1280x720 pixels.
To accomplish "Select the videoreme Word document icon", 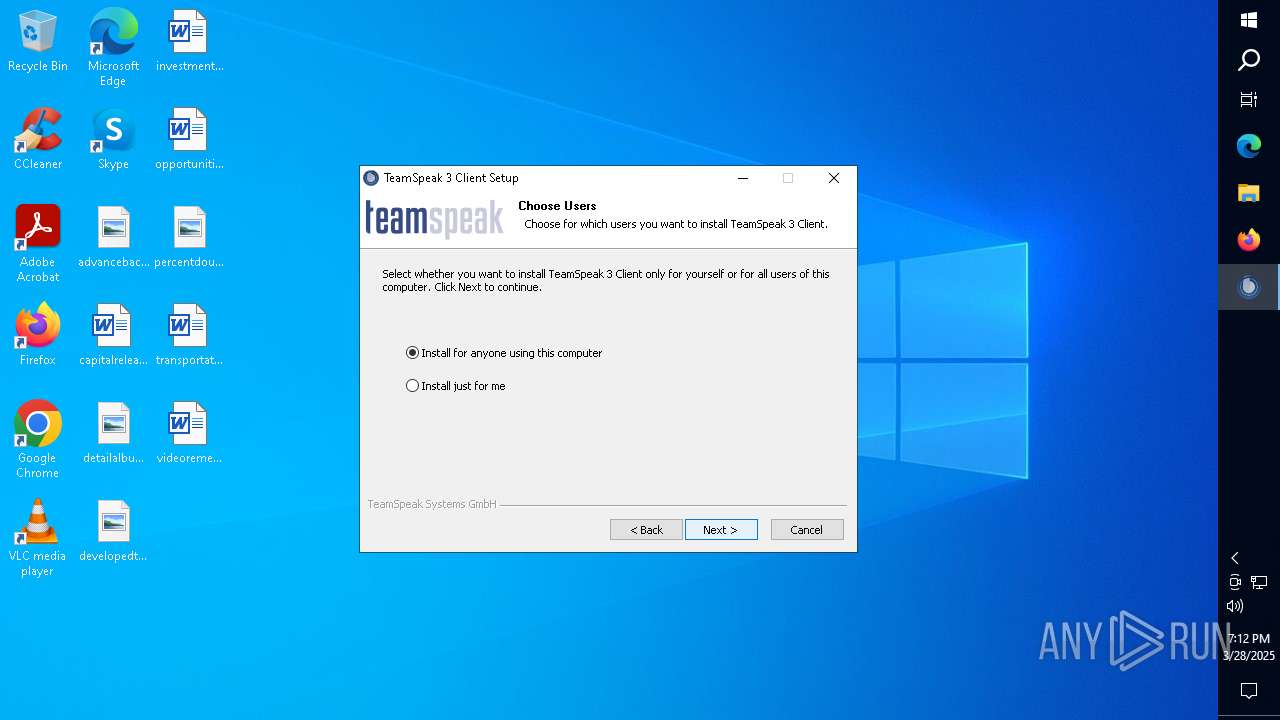I will [x=189, y=433].
